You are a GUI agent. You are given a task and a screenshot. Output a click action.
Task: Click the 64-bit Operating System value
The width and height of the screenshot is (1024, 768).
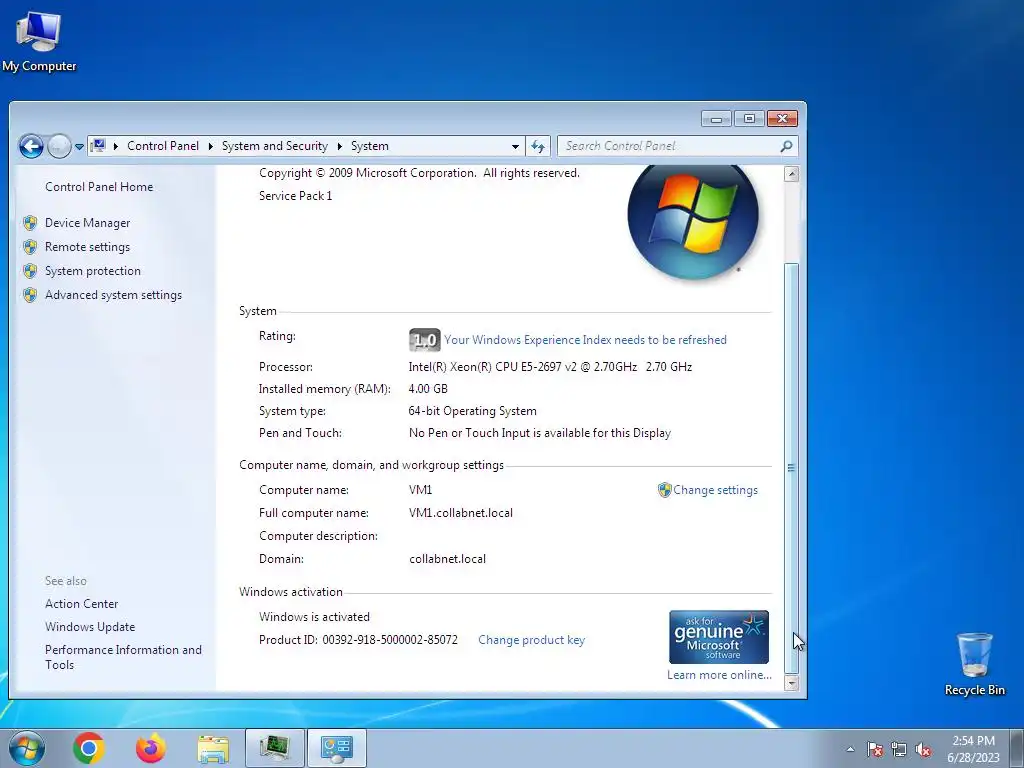click(473, 411)
